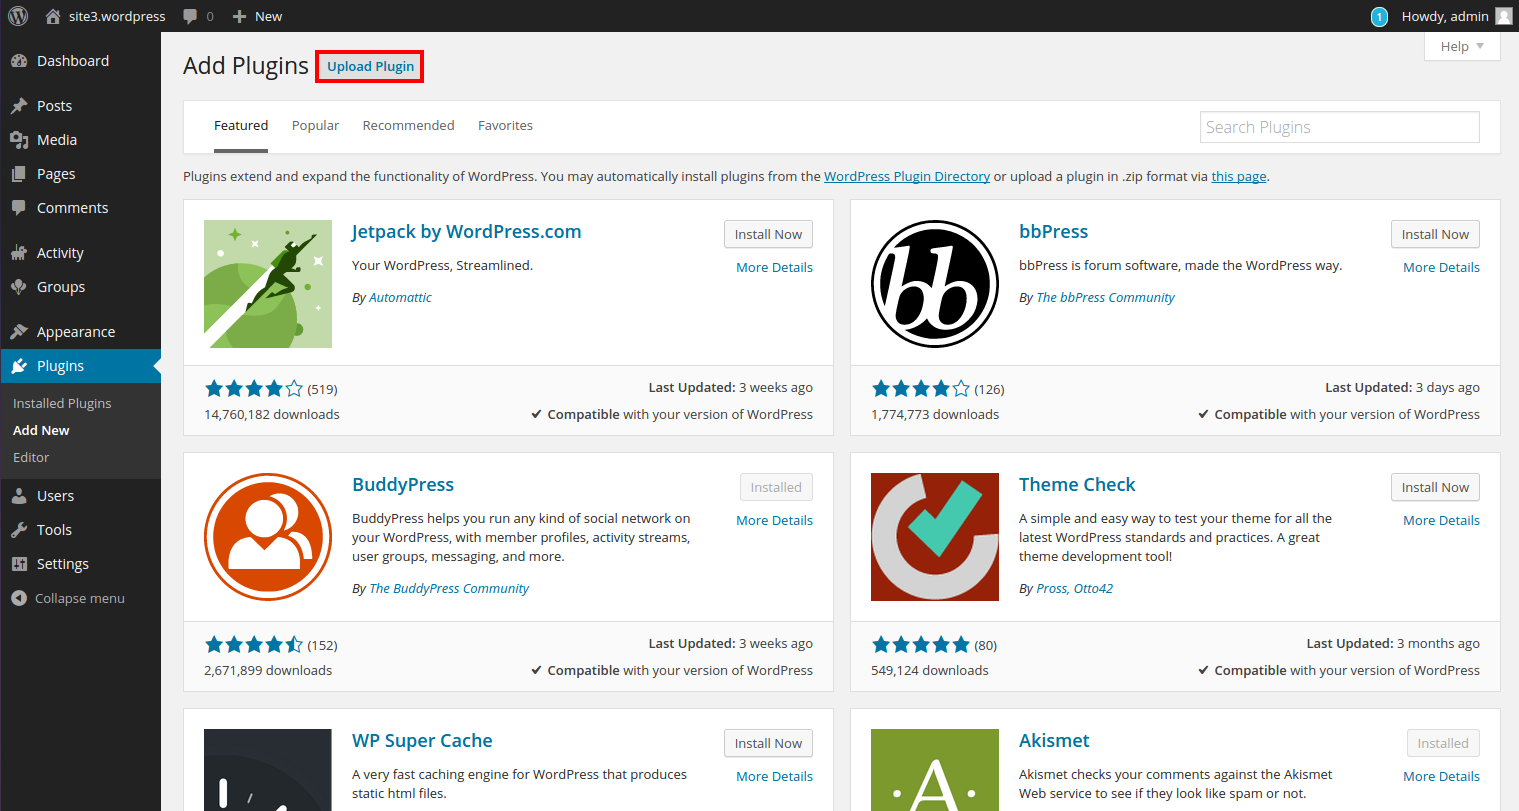1519x811 pixels.
Task: Open the Howdy, admin account menu
Action: pos(1445,16)
